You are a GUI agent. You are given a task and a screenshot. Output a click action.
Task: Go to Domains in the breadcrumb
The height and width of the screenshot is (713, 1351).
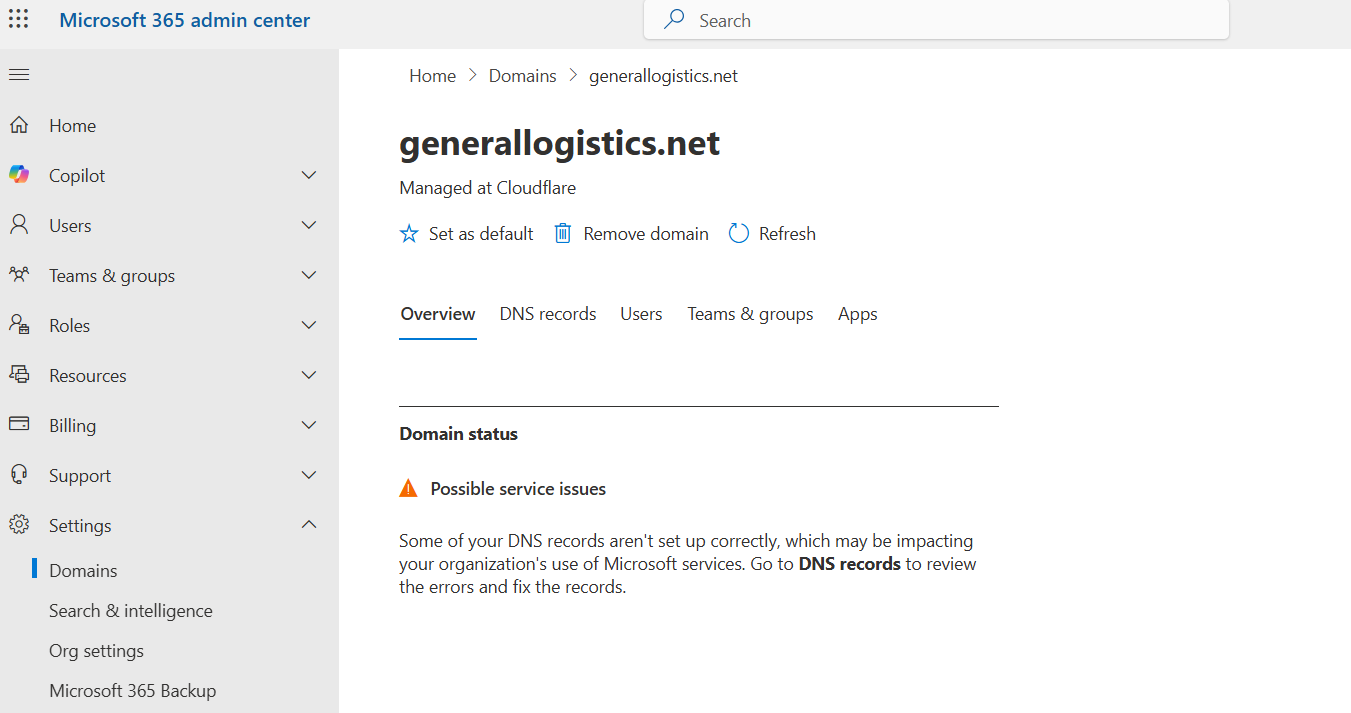point(522,76)
